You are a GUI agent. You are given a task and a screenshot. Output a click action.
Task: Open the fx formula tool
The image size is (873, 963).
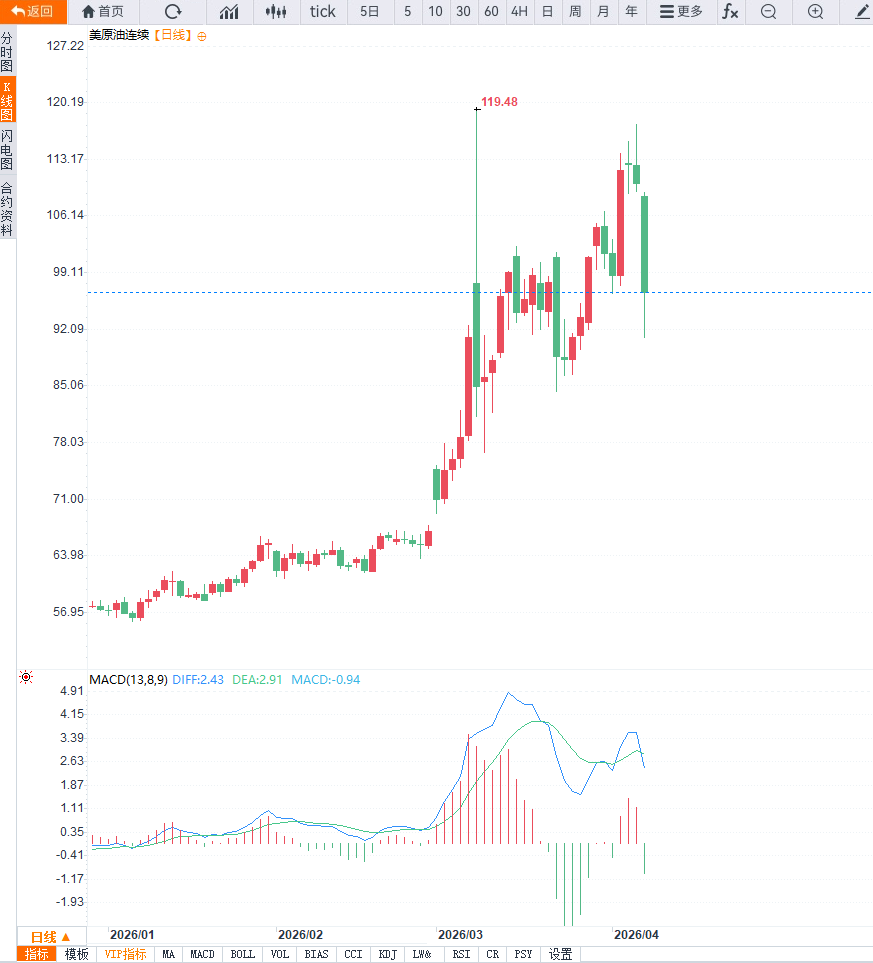pos(731,12)
